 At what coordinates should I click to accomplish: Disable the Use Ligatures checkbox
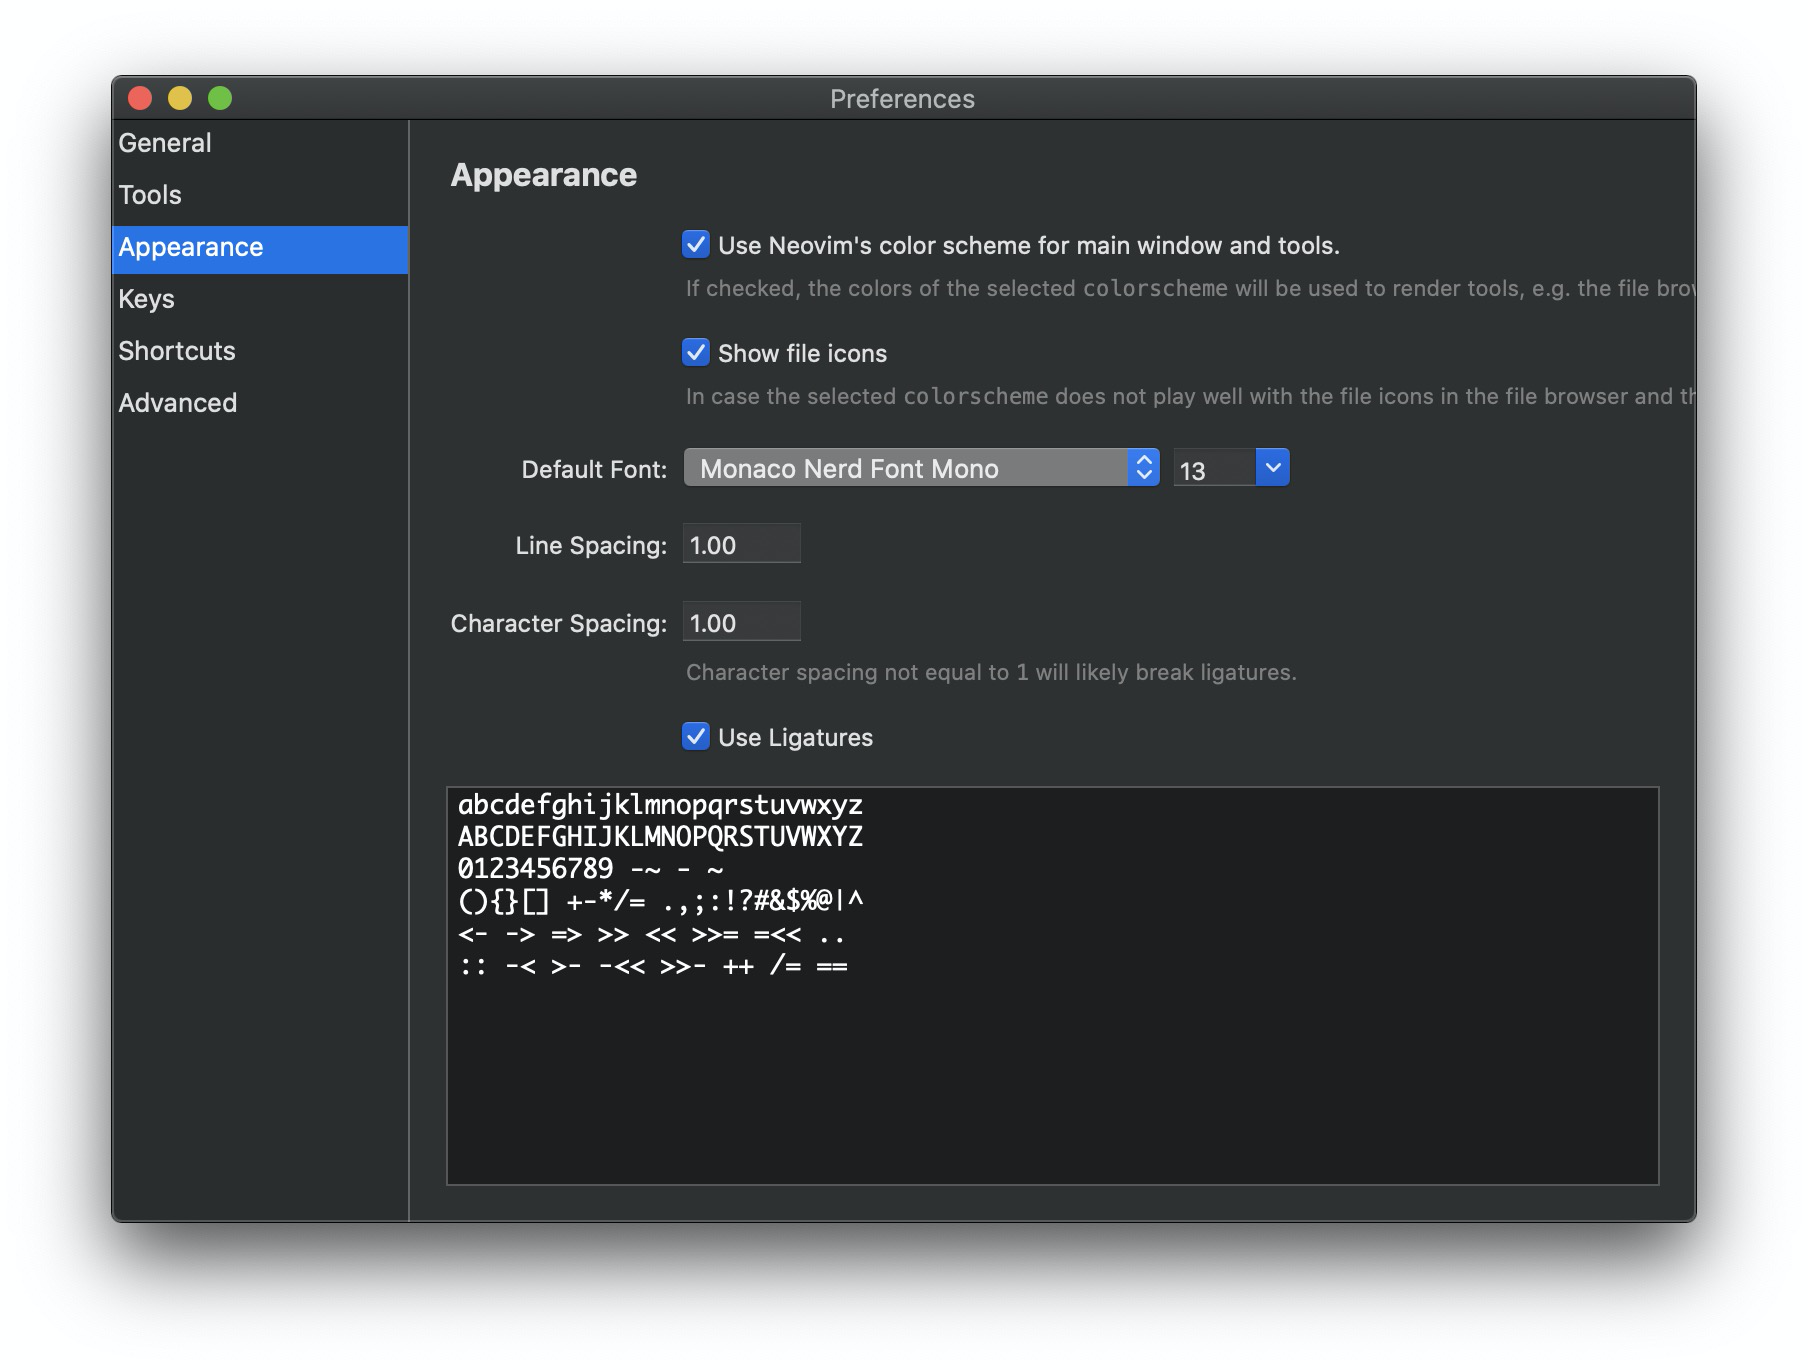click(x=696, y=737)
